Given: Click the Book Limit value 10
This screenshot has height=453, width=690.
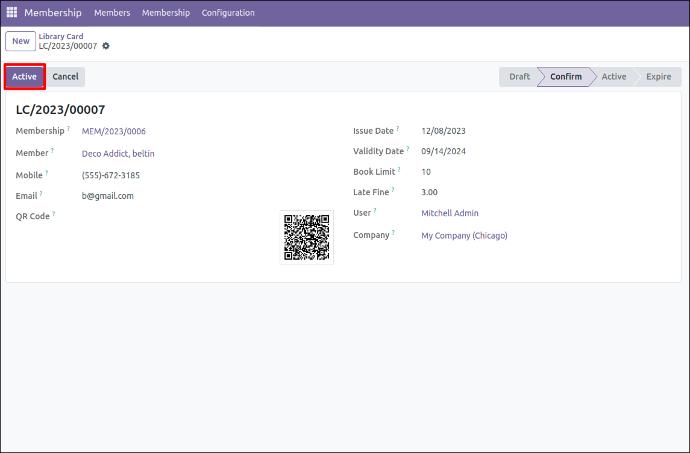Looking at the screenshot, I should (x=426, y=172).
